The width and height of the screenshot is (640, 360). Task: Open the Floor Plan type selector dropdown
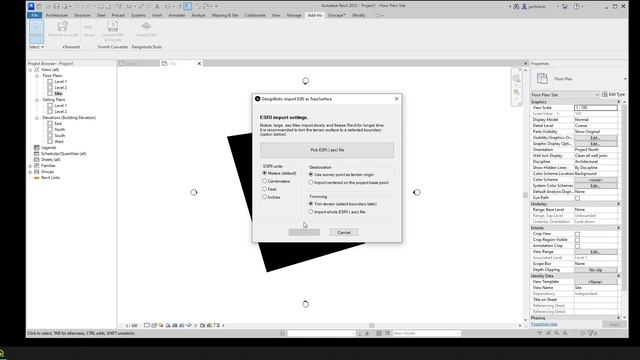click(625, 79)
